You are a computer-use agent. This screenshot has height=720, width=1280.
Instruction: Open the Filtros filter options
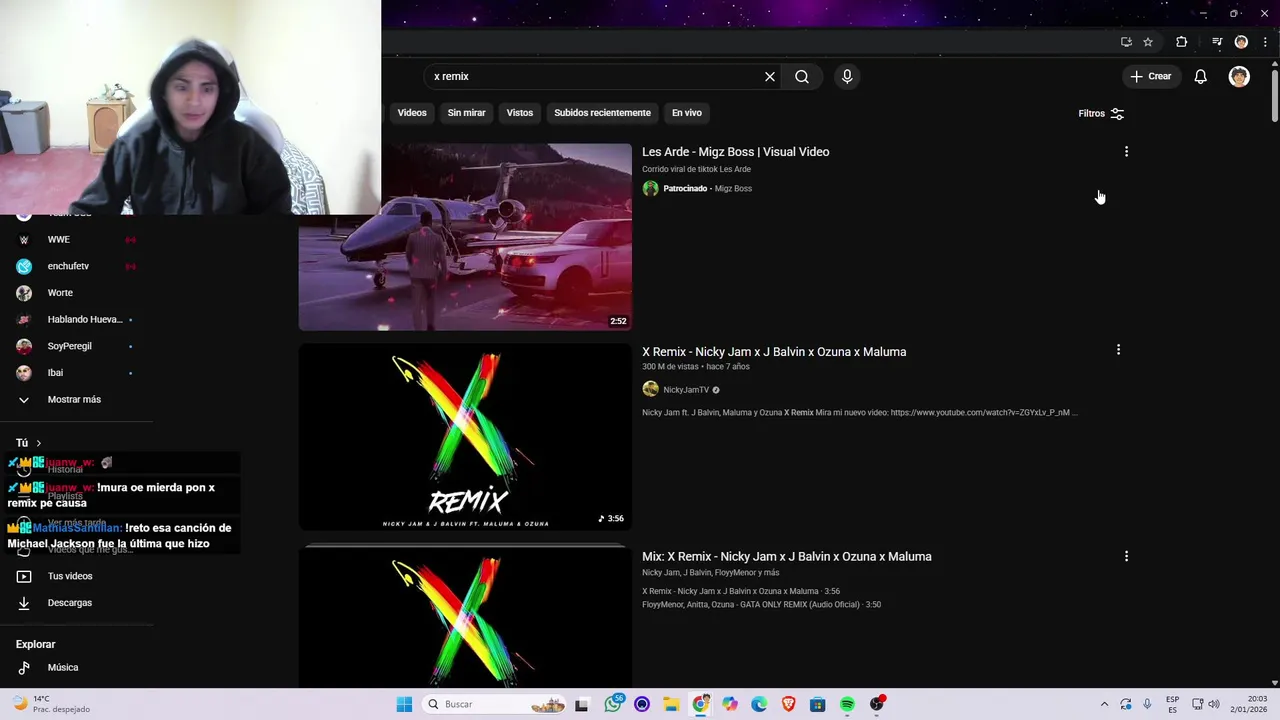tap(1101, 113)
